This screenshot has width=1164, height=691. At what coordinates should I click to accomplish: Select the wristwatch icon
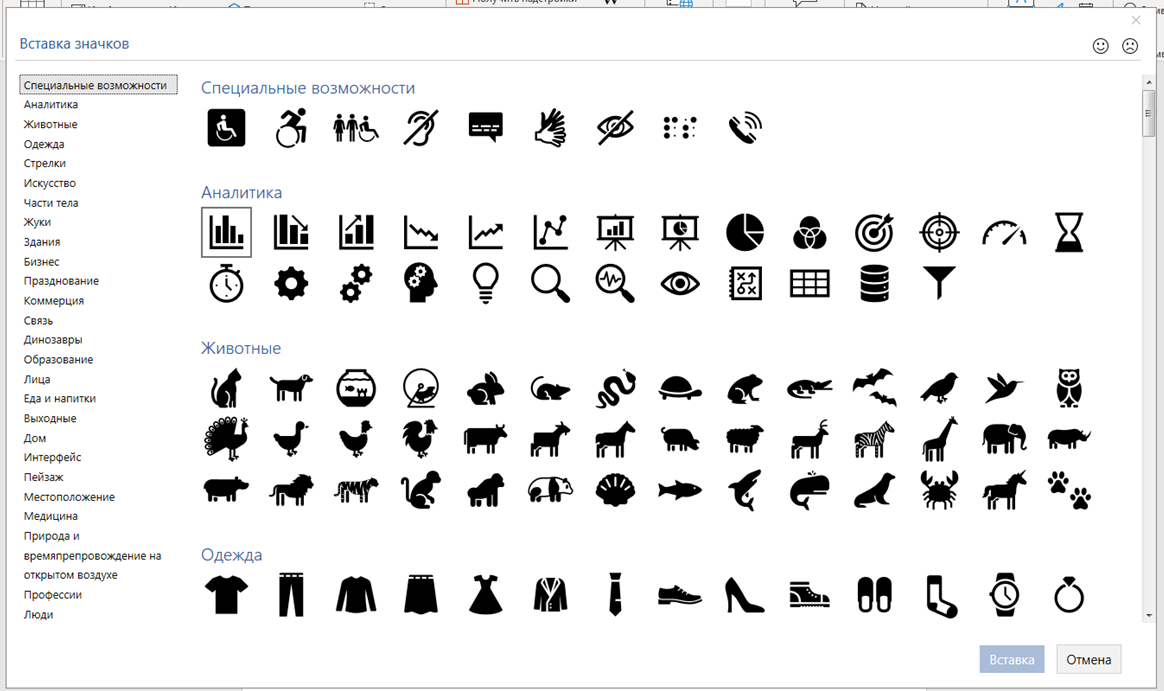coord(1004,595)
